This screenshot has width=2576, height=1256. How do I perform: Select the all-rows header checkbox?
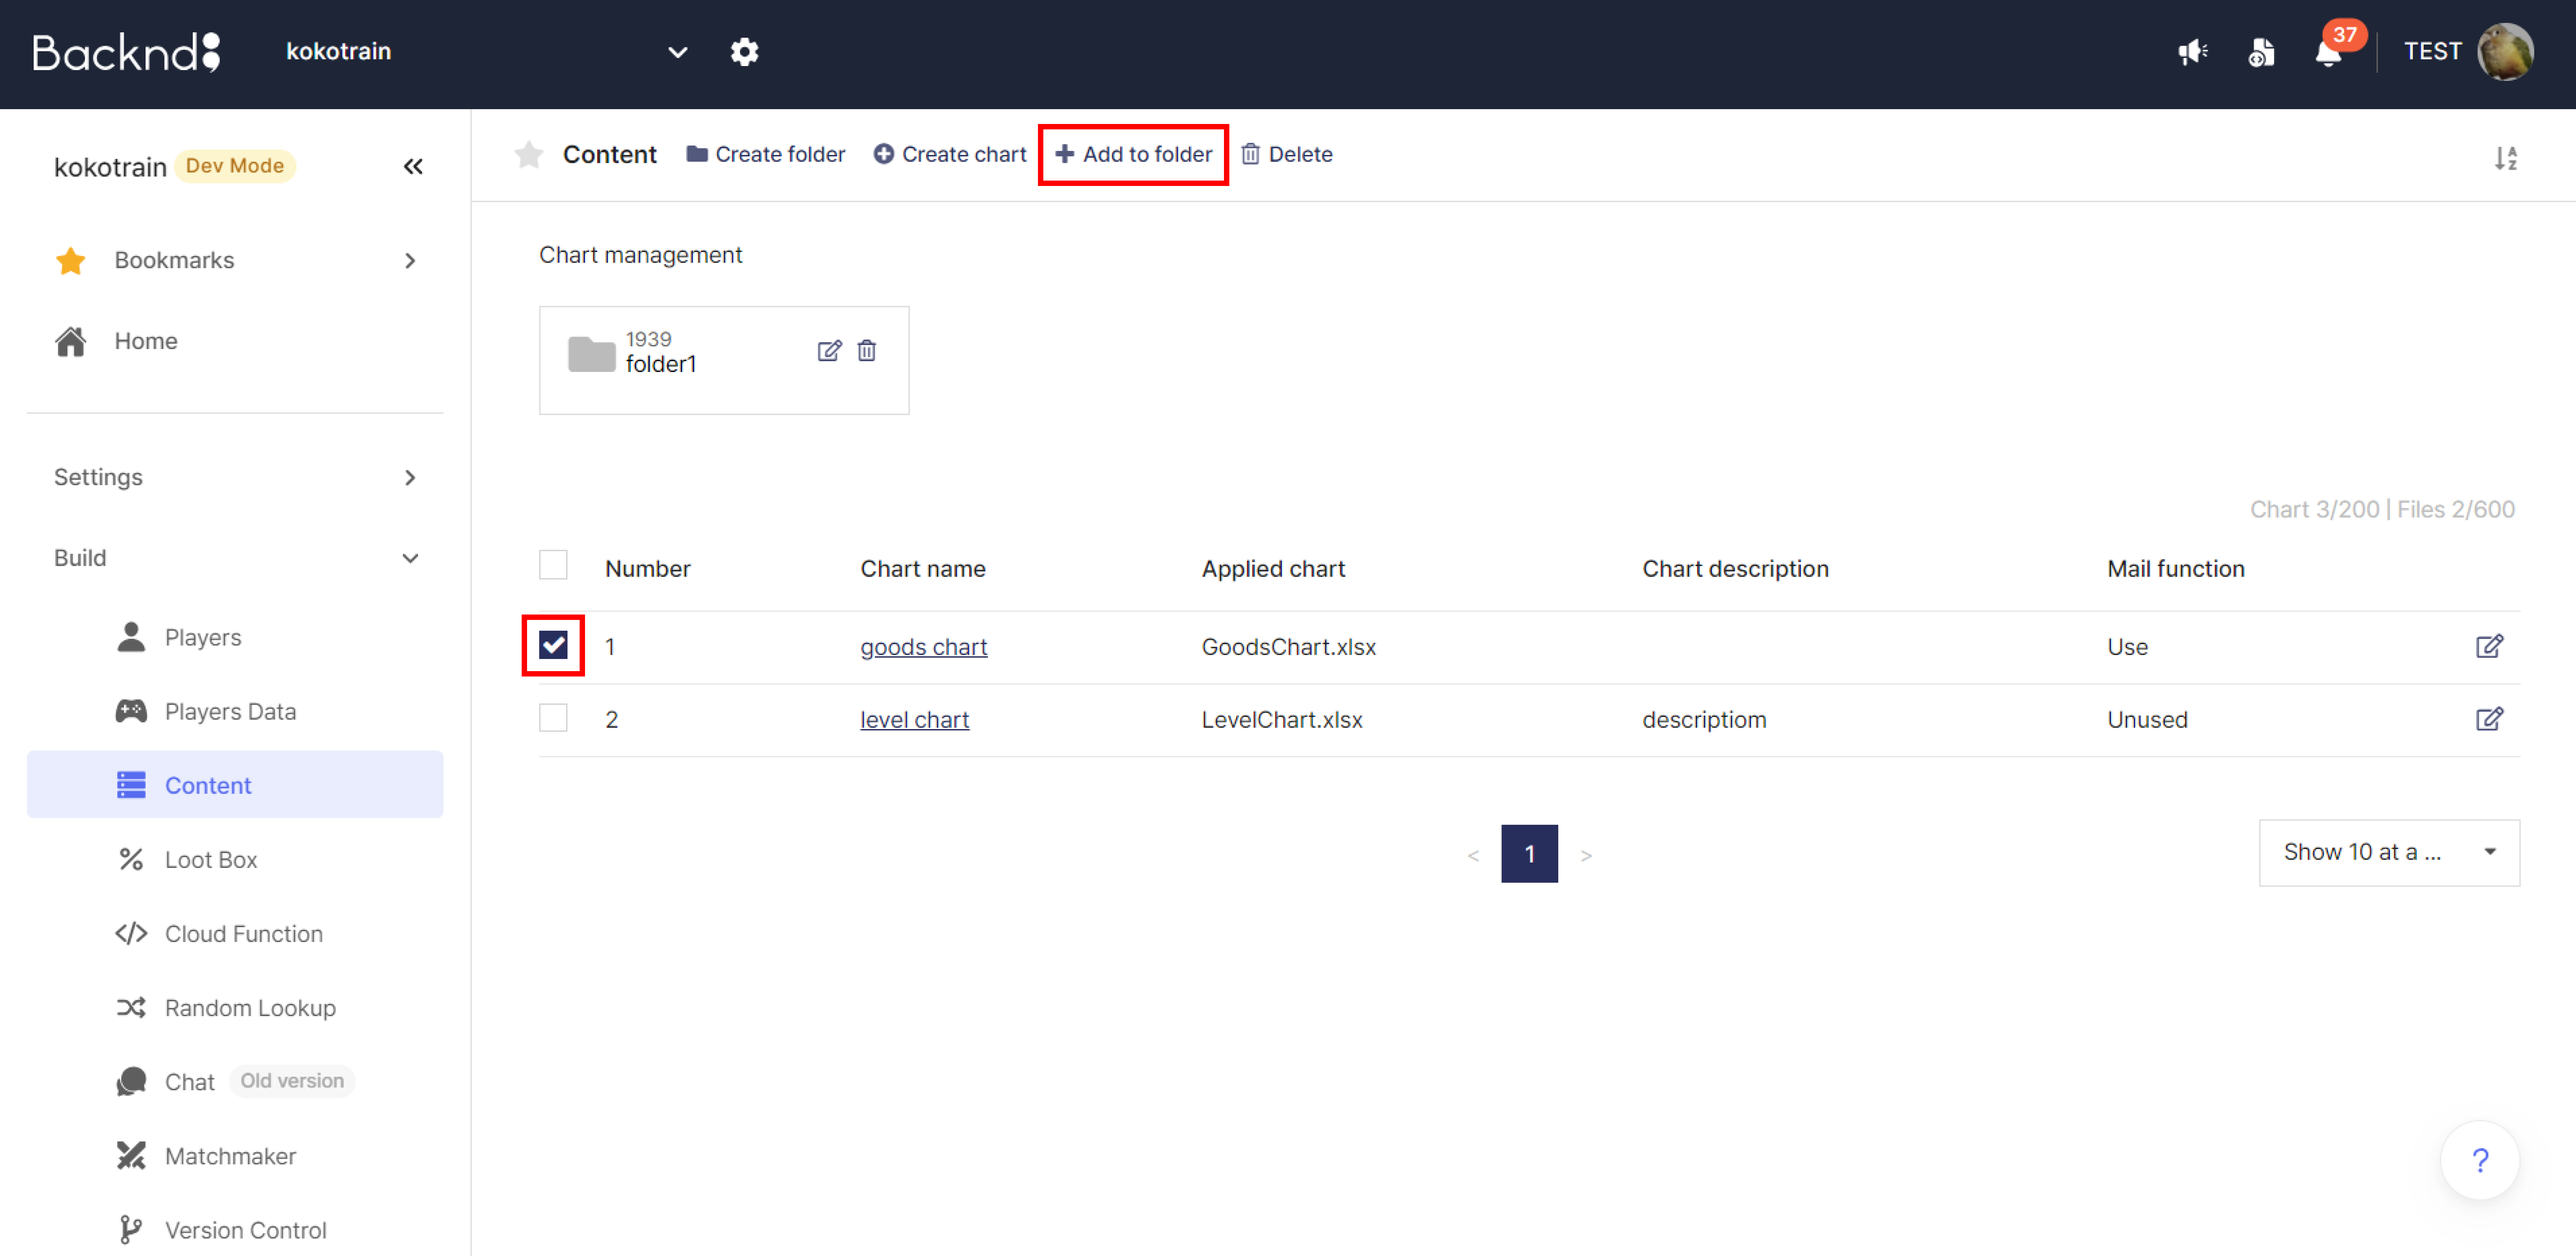coord(553,565)
